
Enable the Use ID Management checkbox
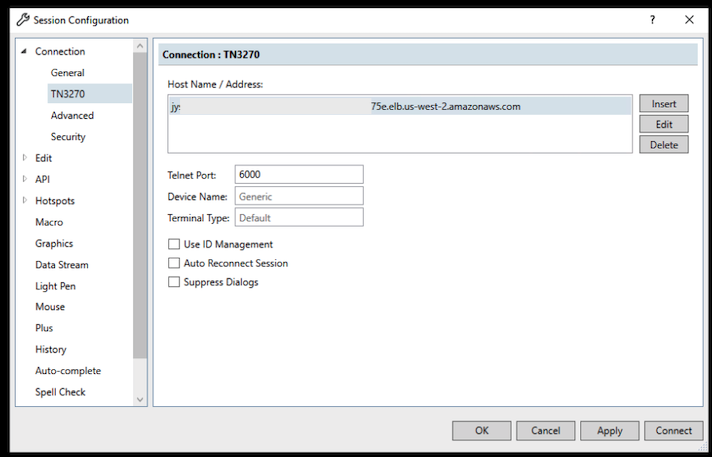pos(174,244)
